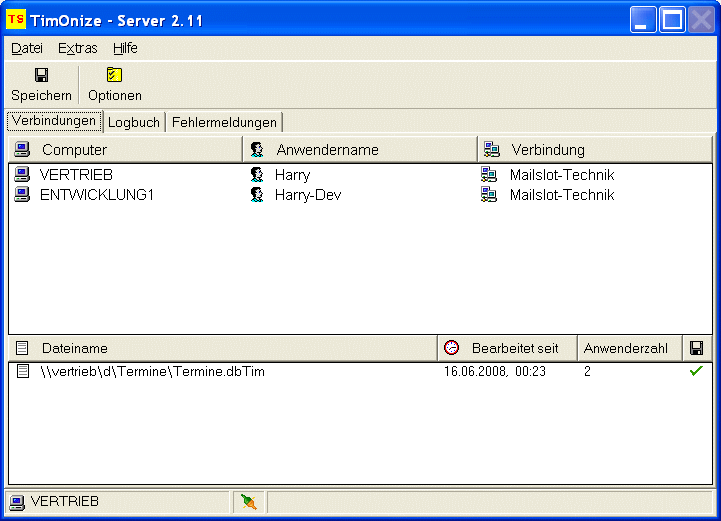Click the connection plug icon in status bar
721x521 pixels.
[248, 502]
